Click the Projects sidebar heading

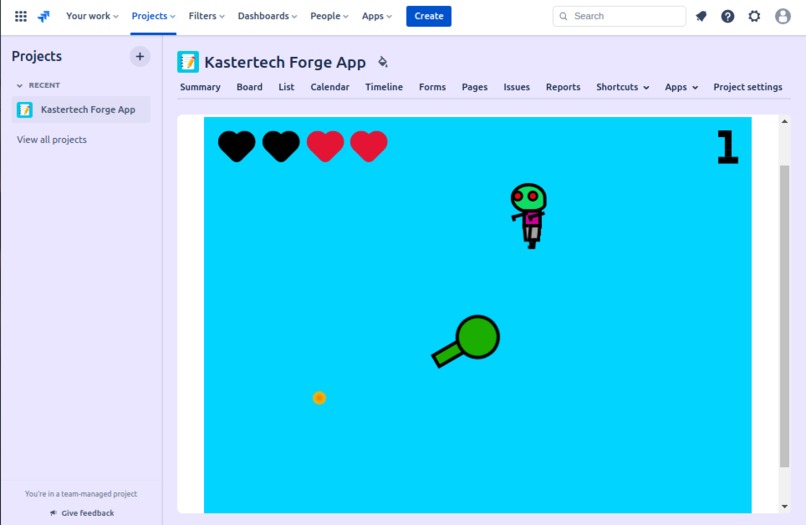(37, 57)
